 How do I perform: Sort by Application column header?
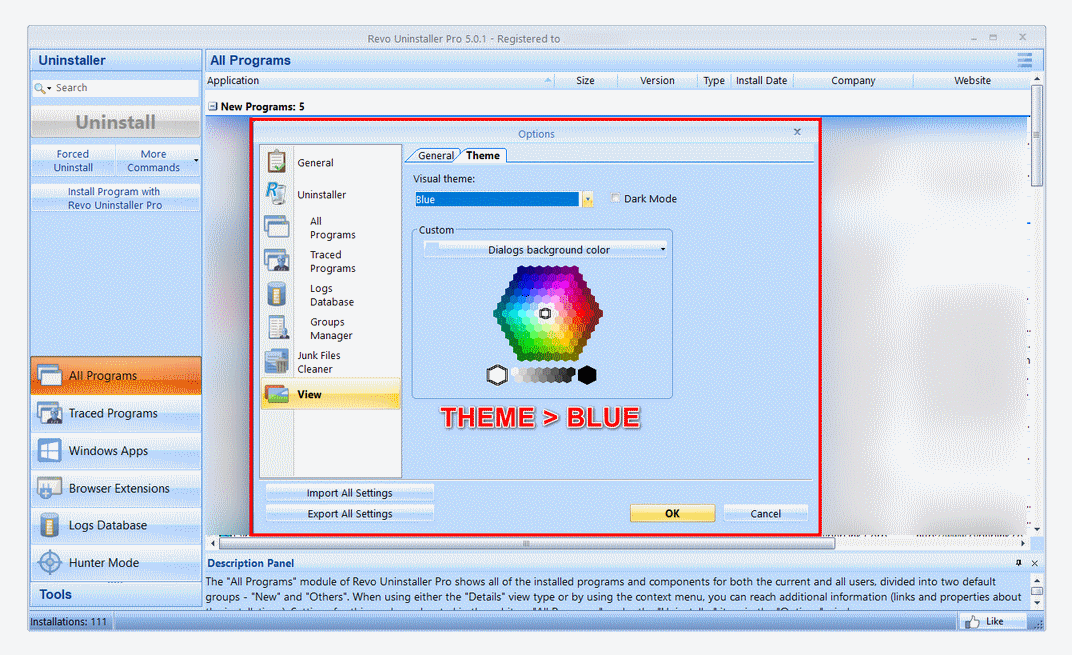click(379, 81)
